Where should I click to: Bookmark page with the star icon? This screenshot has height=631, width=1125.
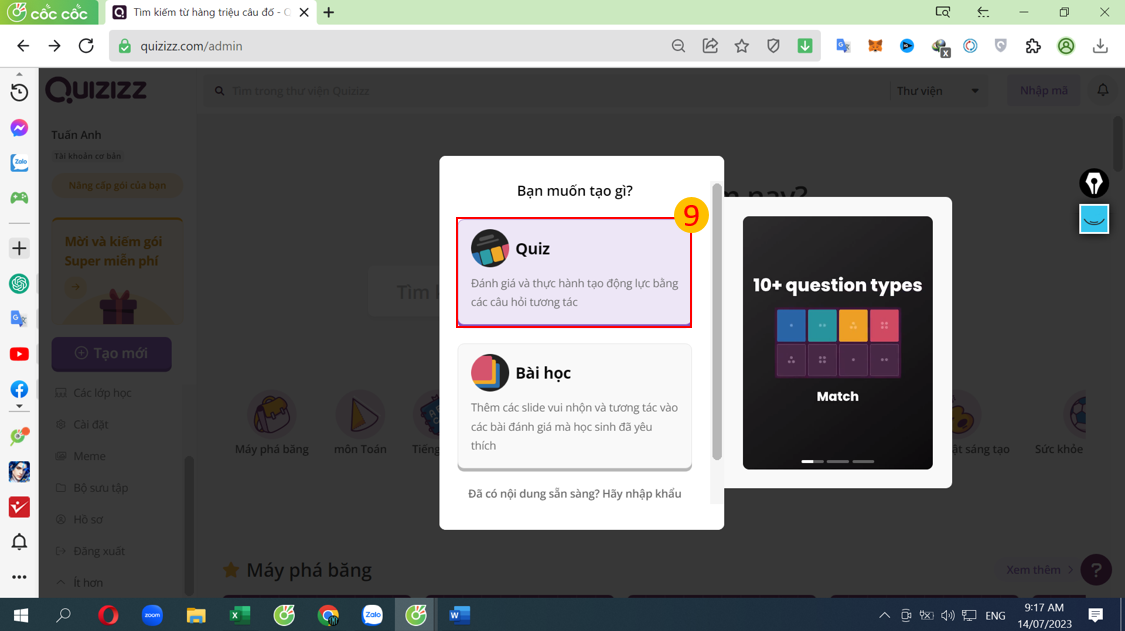click(741, 46)
